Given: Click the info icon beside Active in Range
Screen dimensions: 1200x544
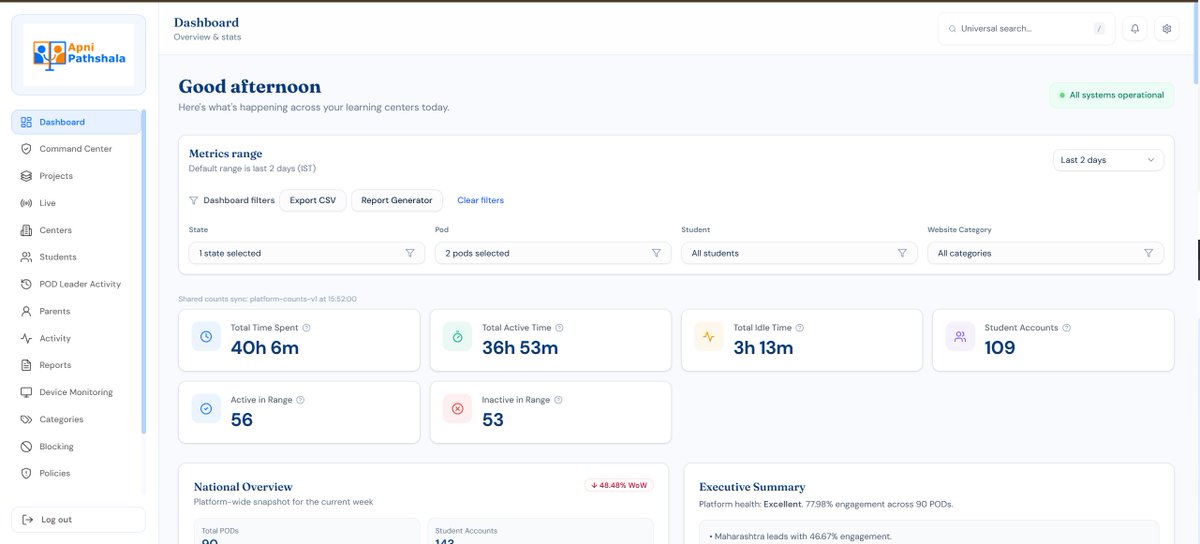Looking at the screenshot, I should click(301, 400).
